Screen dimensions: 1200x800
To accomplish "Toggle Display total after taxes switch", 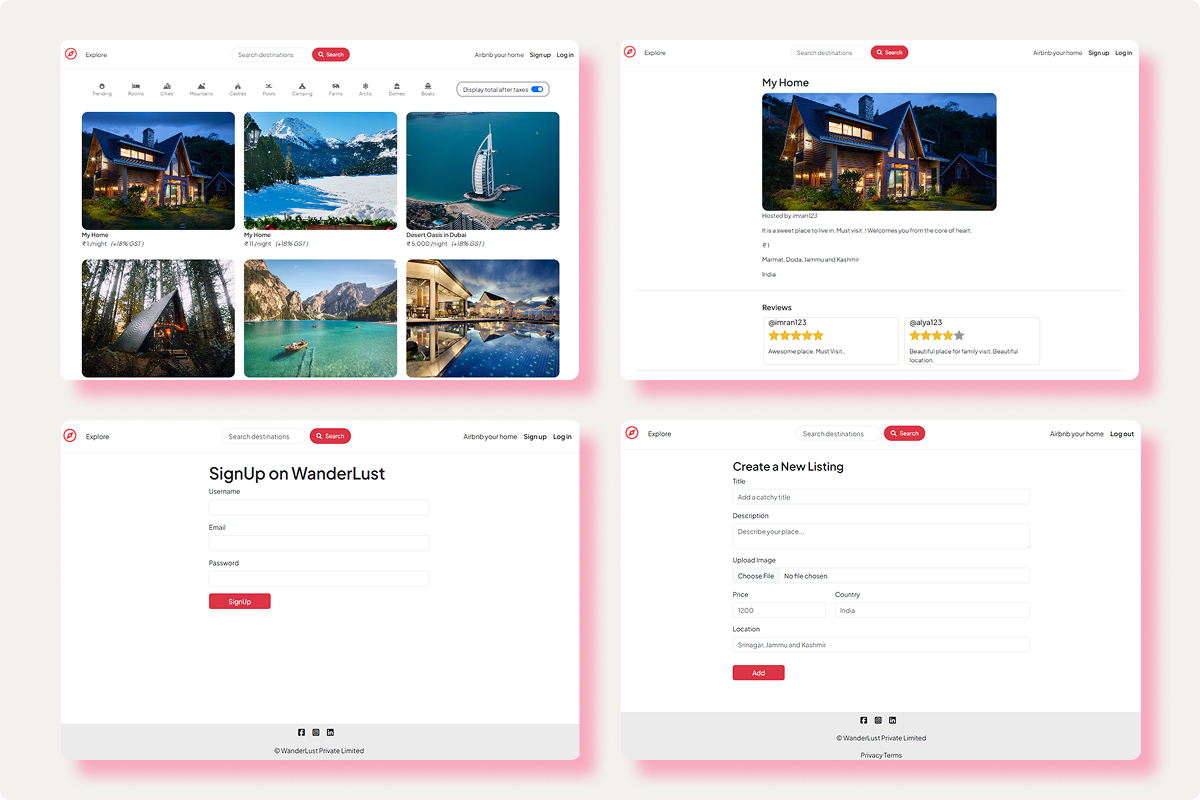I will click(x=537, y=90).
